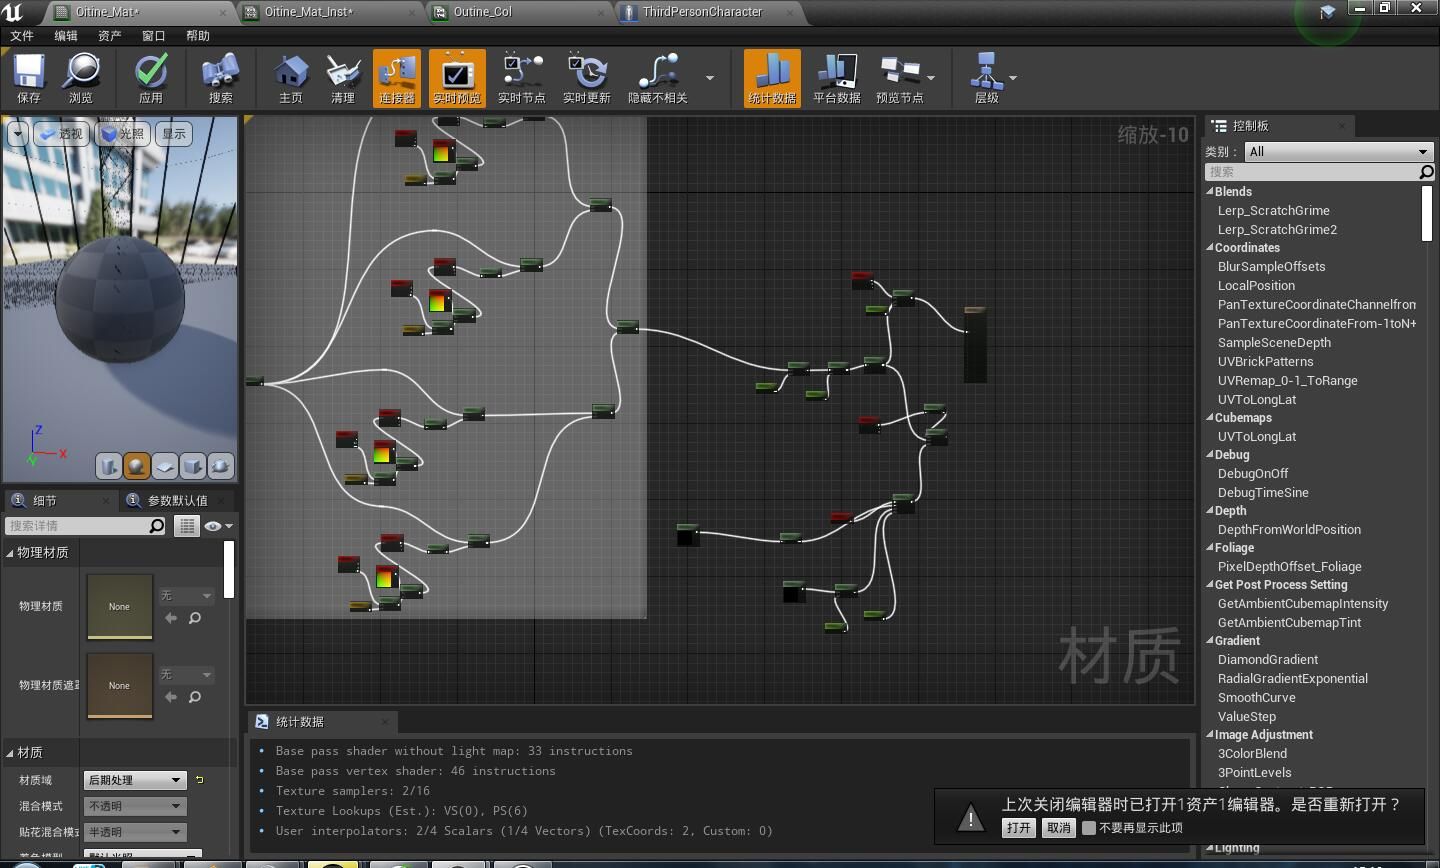This screenshot has width=1440, height=868.
Task: Click 打开 in the reopen notification
Action: pyautogui.click(x=1018, y=828)
